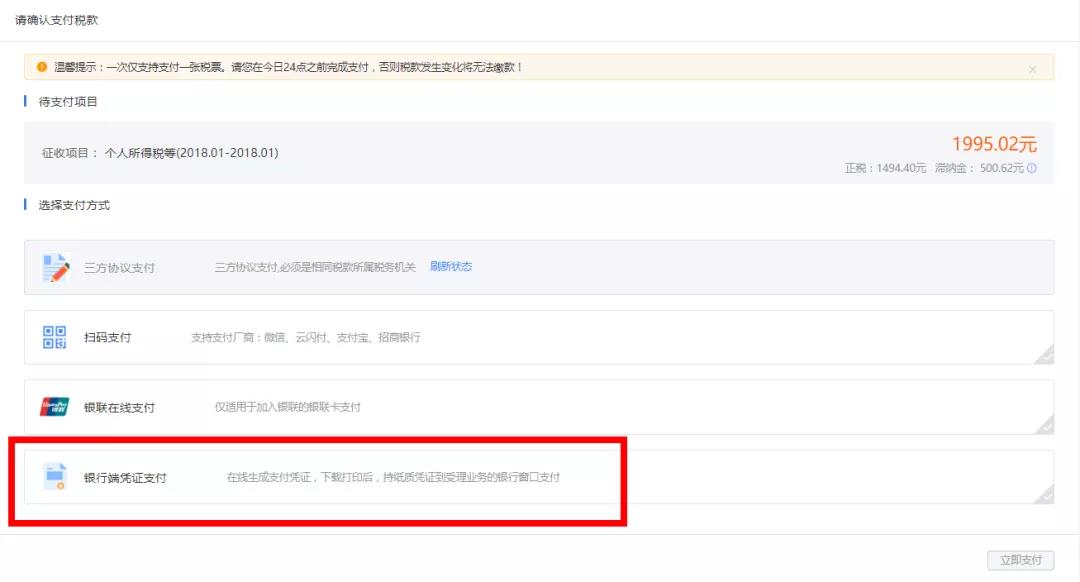1080x582 pixels.
Task: Select the 三方协议支付 payment method label
Action: 119,268
